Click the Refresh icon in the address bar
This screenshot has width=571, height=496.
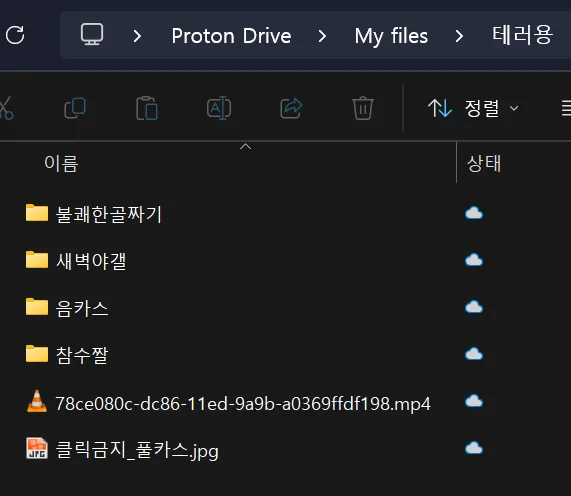point(15,35)
